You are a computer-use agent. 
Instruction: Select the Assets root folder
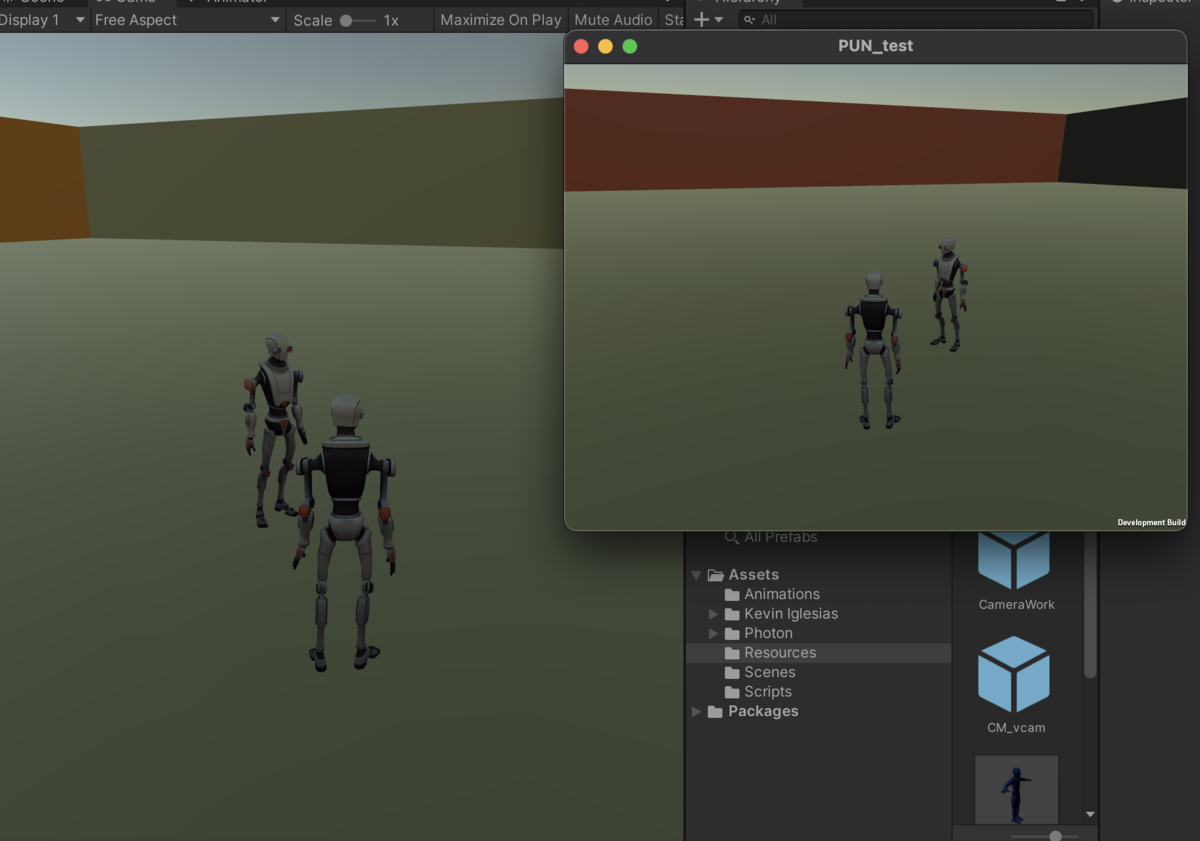point(753,575)
